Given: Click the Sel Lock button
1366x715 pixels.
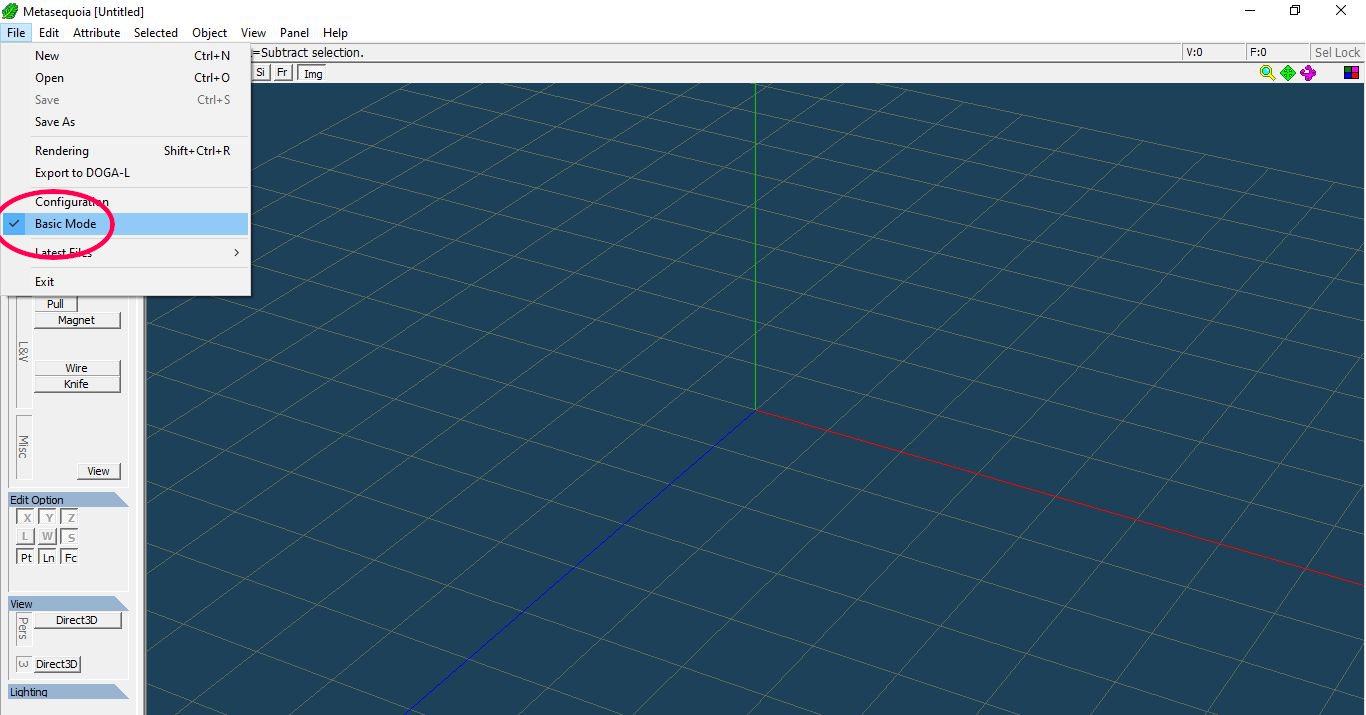Looking at the screenshot, I should point(1337,52).
